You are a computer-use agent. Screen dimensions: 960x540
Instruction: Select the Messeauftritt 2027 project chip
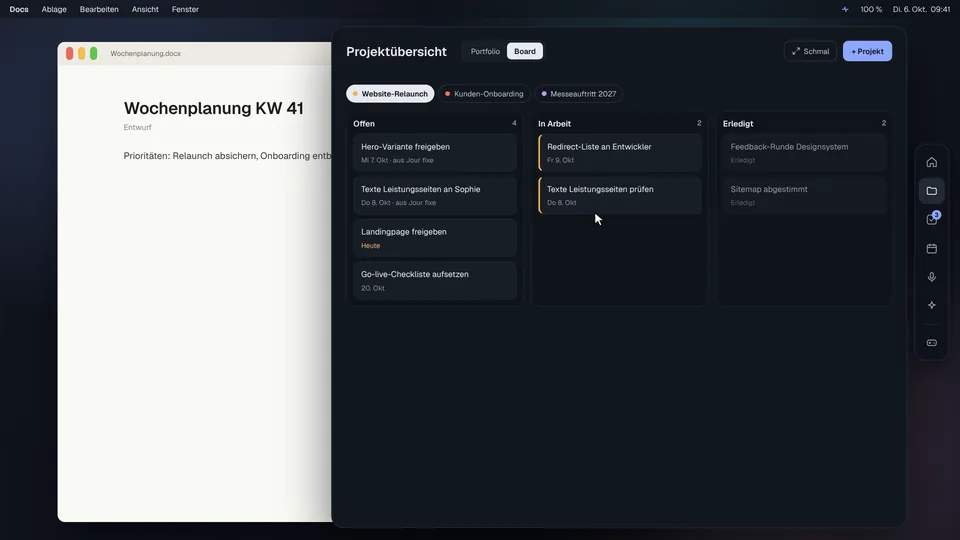click(x=579, y=94)
